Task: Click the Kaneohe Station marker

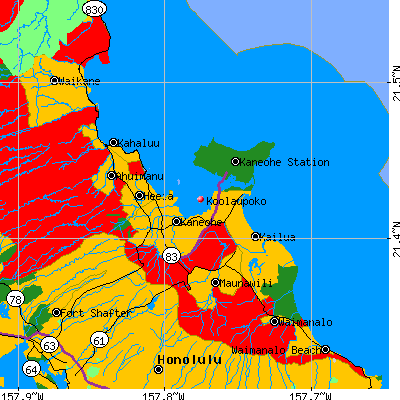Action: (235, 162)
